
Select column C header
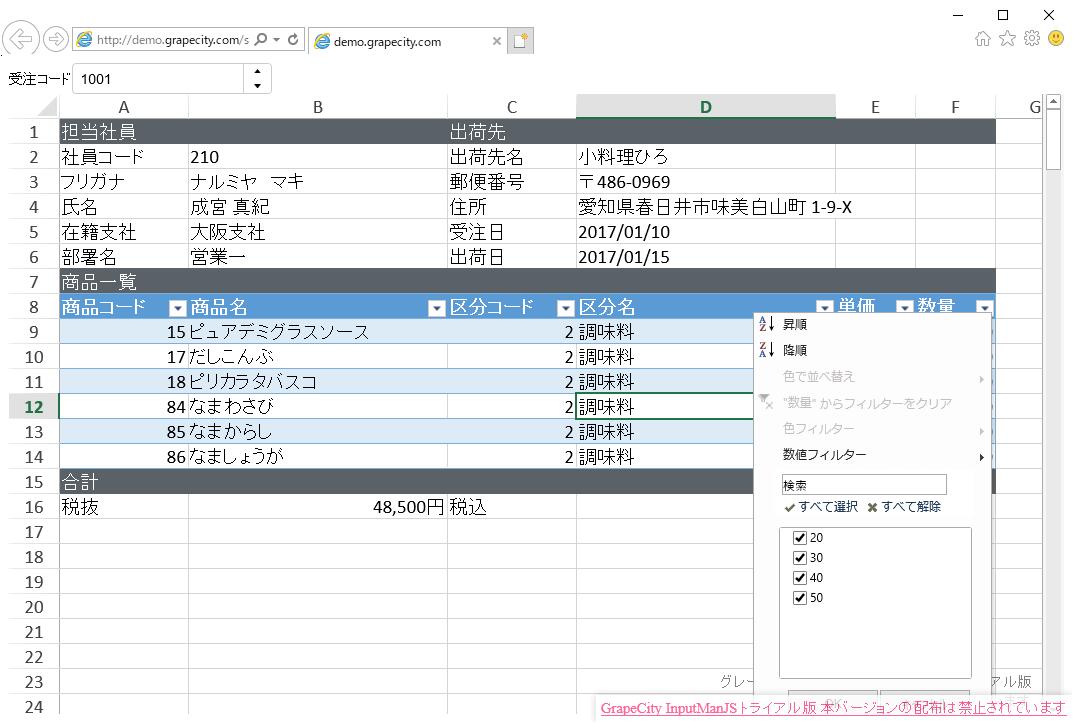tap(512, 107)
